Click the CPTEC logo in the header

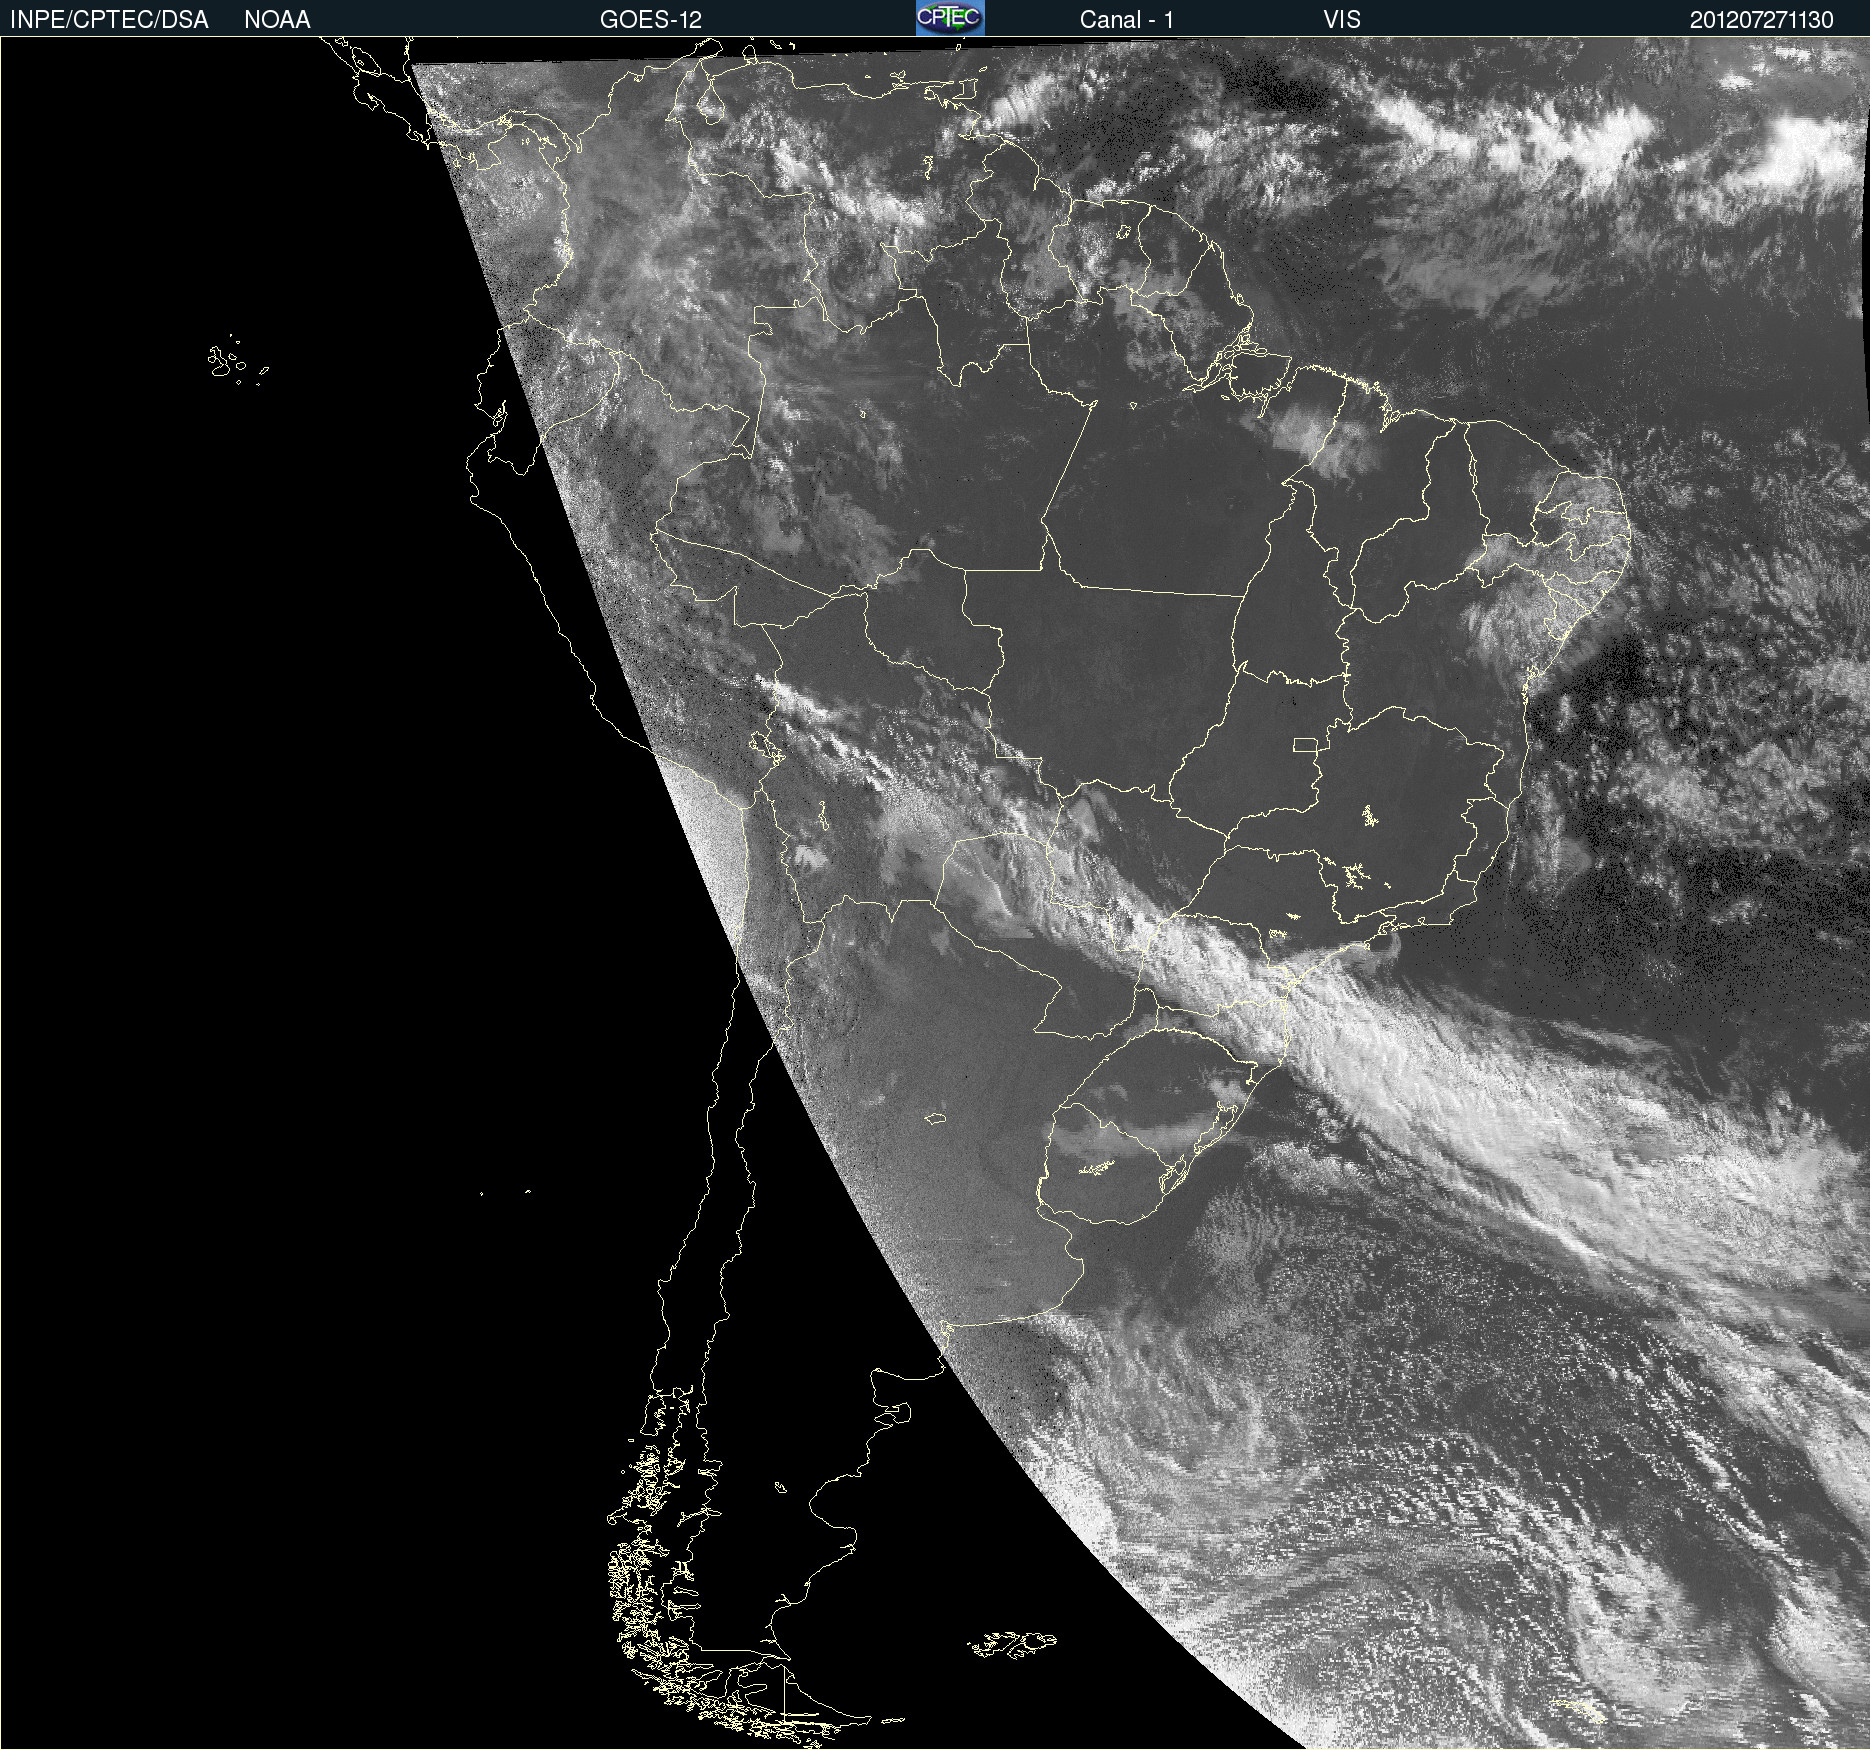pyautogui.click(x=950, y=18)
